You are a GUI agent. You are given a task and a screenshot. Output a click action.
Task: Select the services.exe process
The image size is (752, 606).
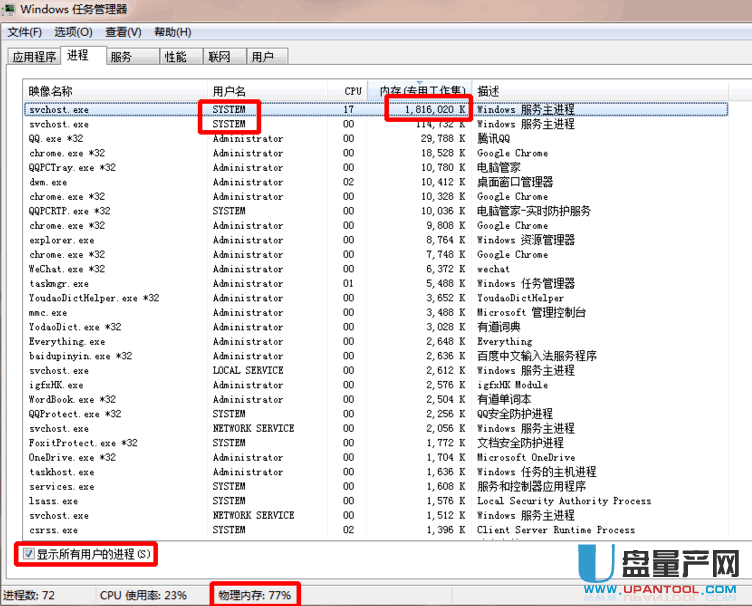pyautogui.click(x=376, y=487)
